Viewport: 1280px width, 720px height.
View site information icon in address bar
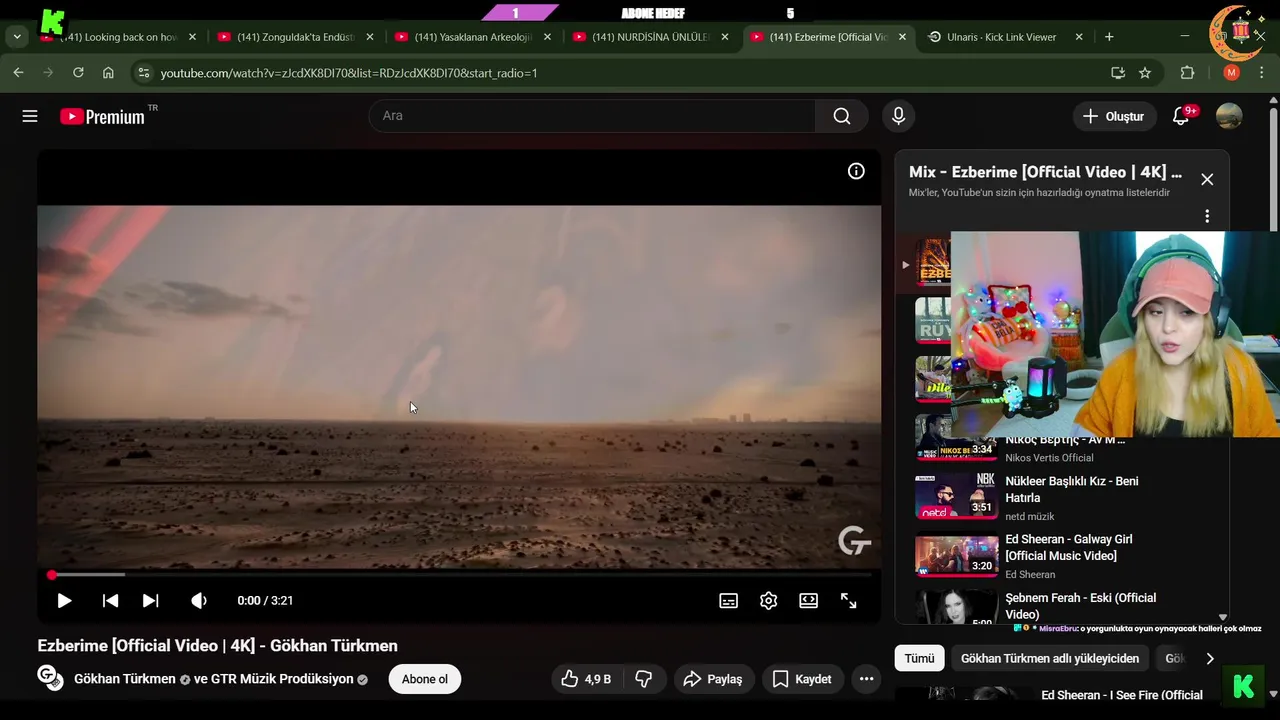(x=143, y=73)
